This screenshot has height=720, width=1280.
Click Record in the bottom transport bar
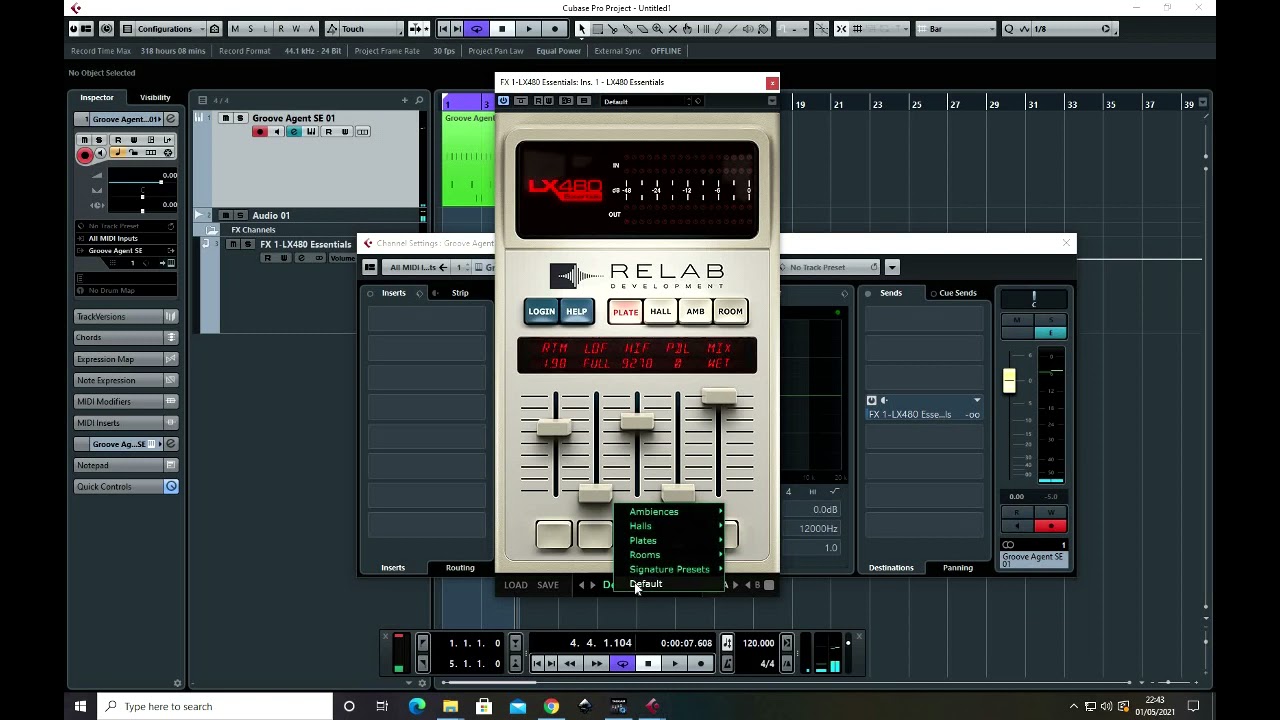click(700, 664)
